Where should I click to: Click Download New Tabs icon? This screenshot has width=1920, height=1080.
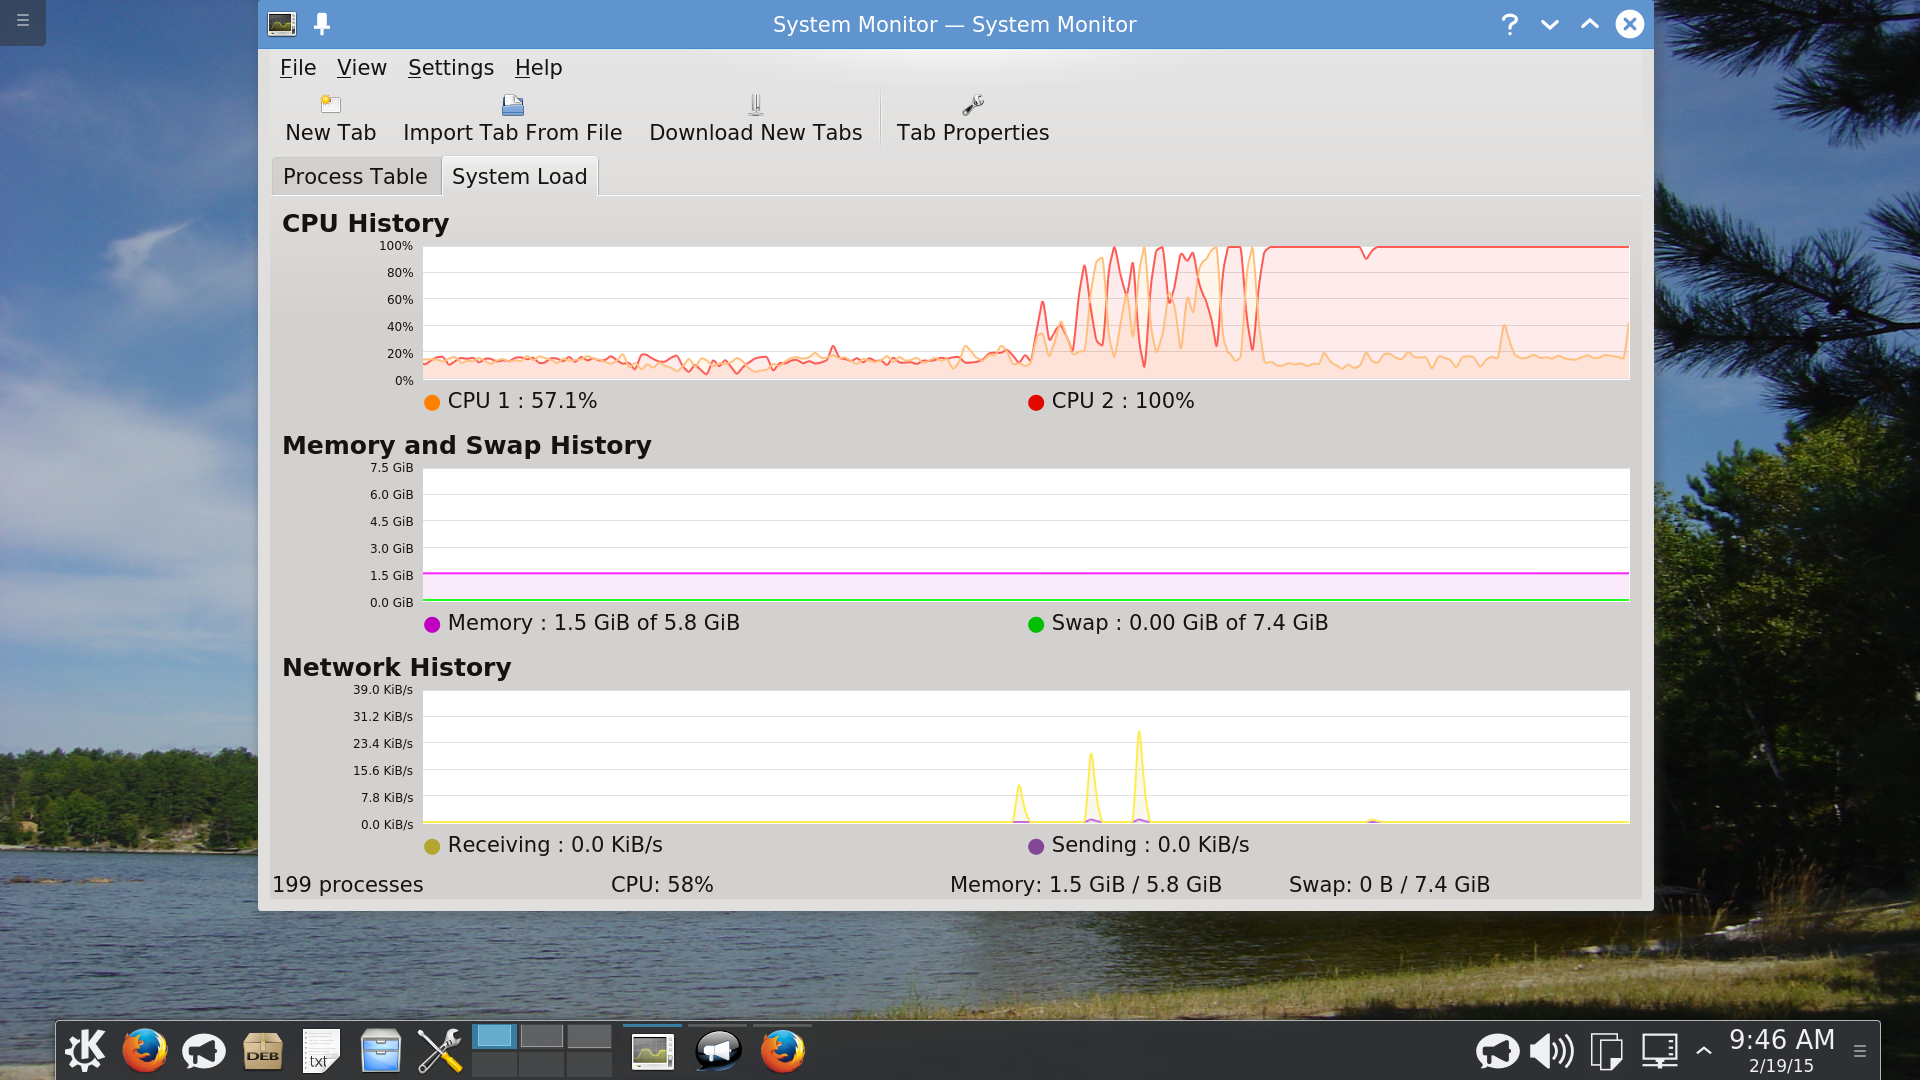(755, 104)
